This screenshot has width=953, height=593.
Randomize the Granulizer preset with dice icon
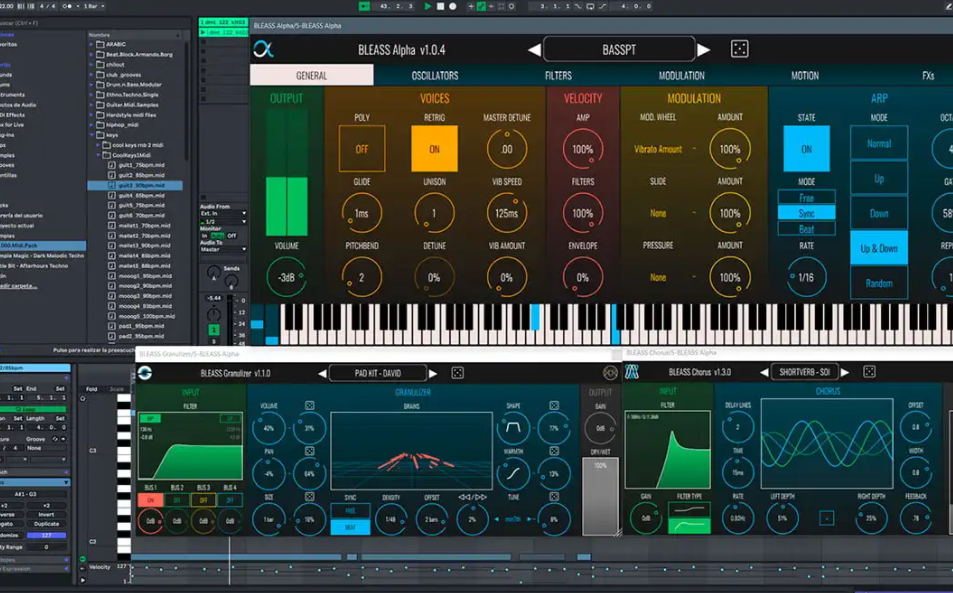(458, 373)
